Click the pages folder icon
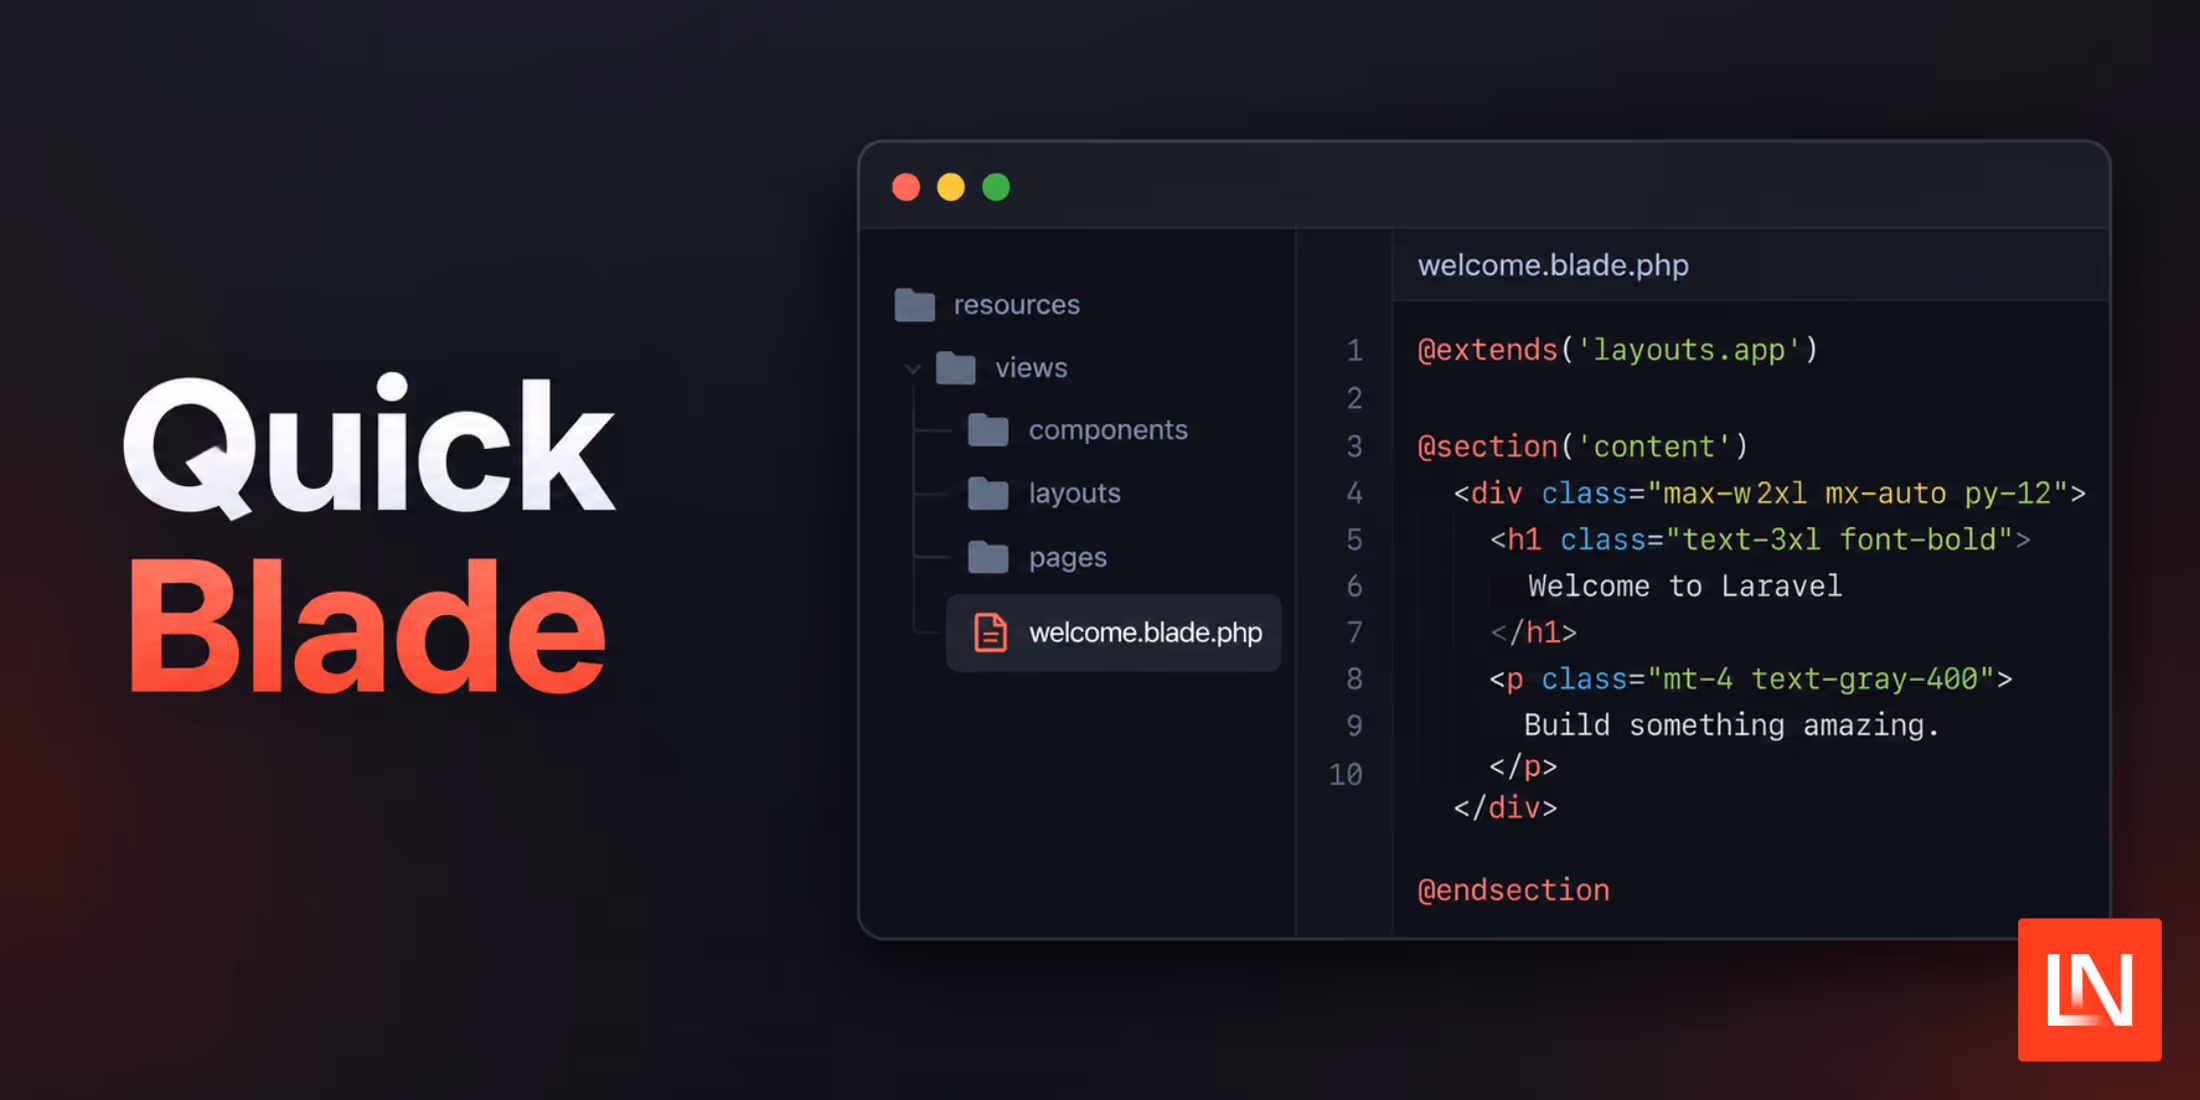The image size is (2200, 1100). [988, 557]
